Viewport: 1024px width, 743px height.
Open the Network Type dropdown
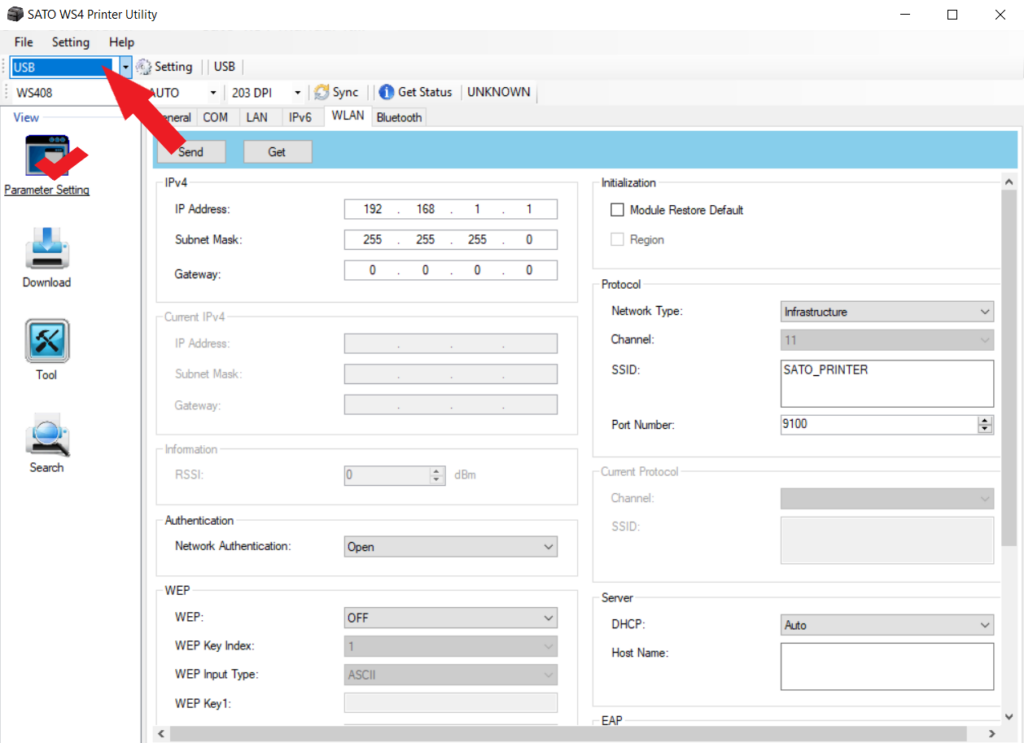tap(887, 312)
